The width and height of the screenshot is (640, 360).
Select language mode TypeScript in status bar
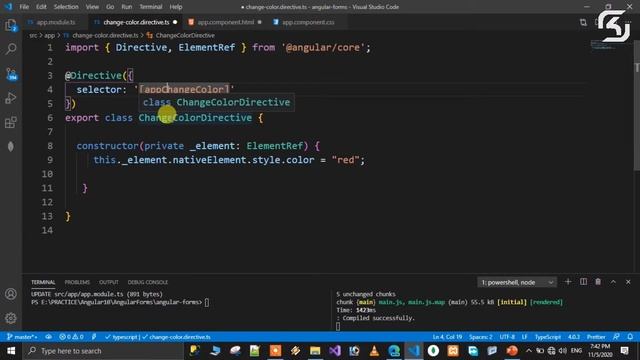click(x=548, y=337)
